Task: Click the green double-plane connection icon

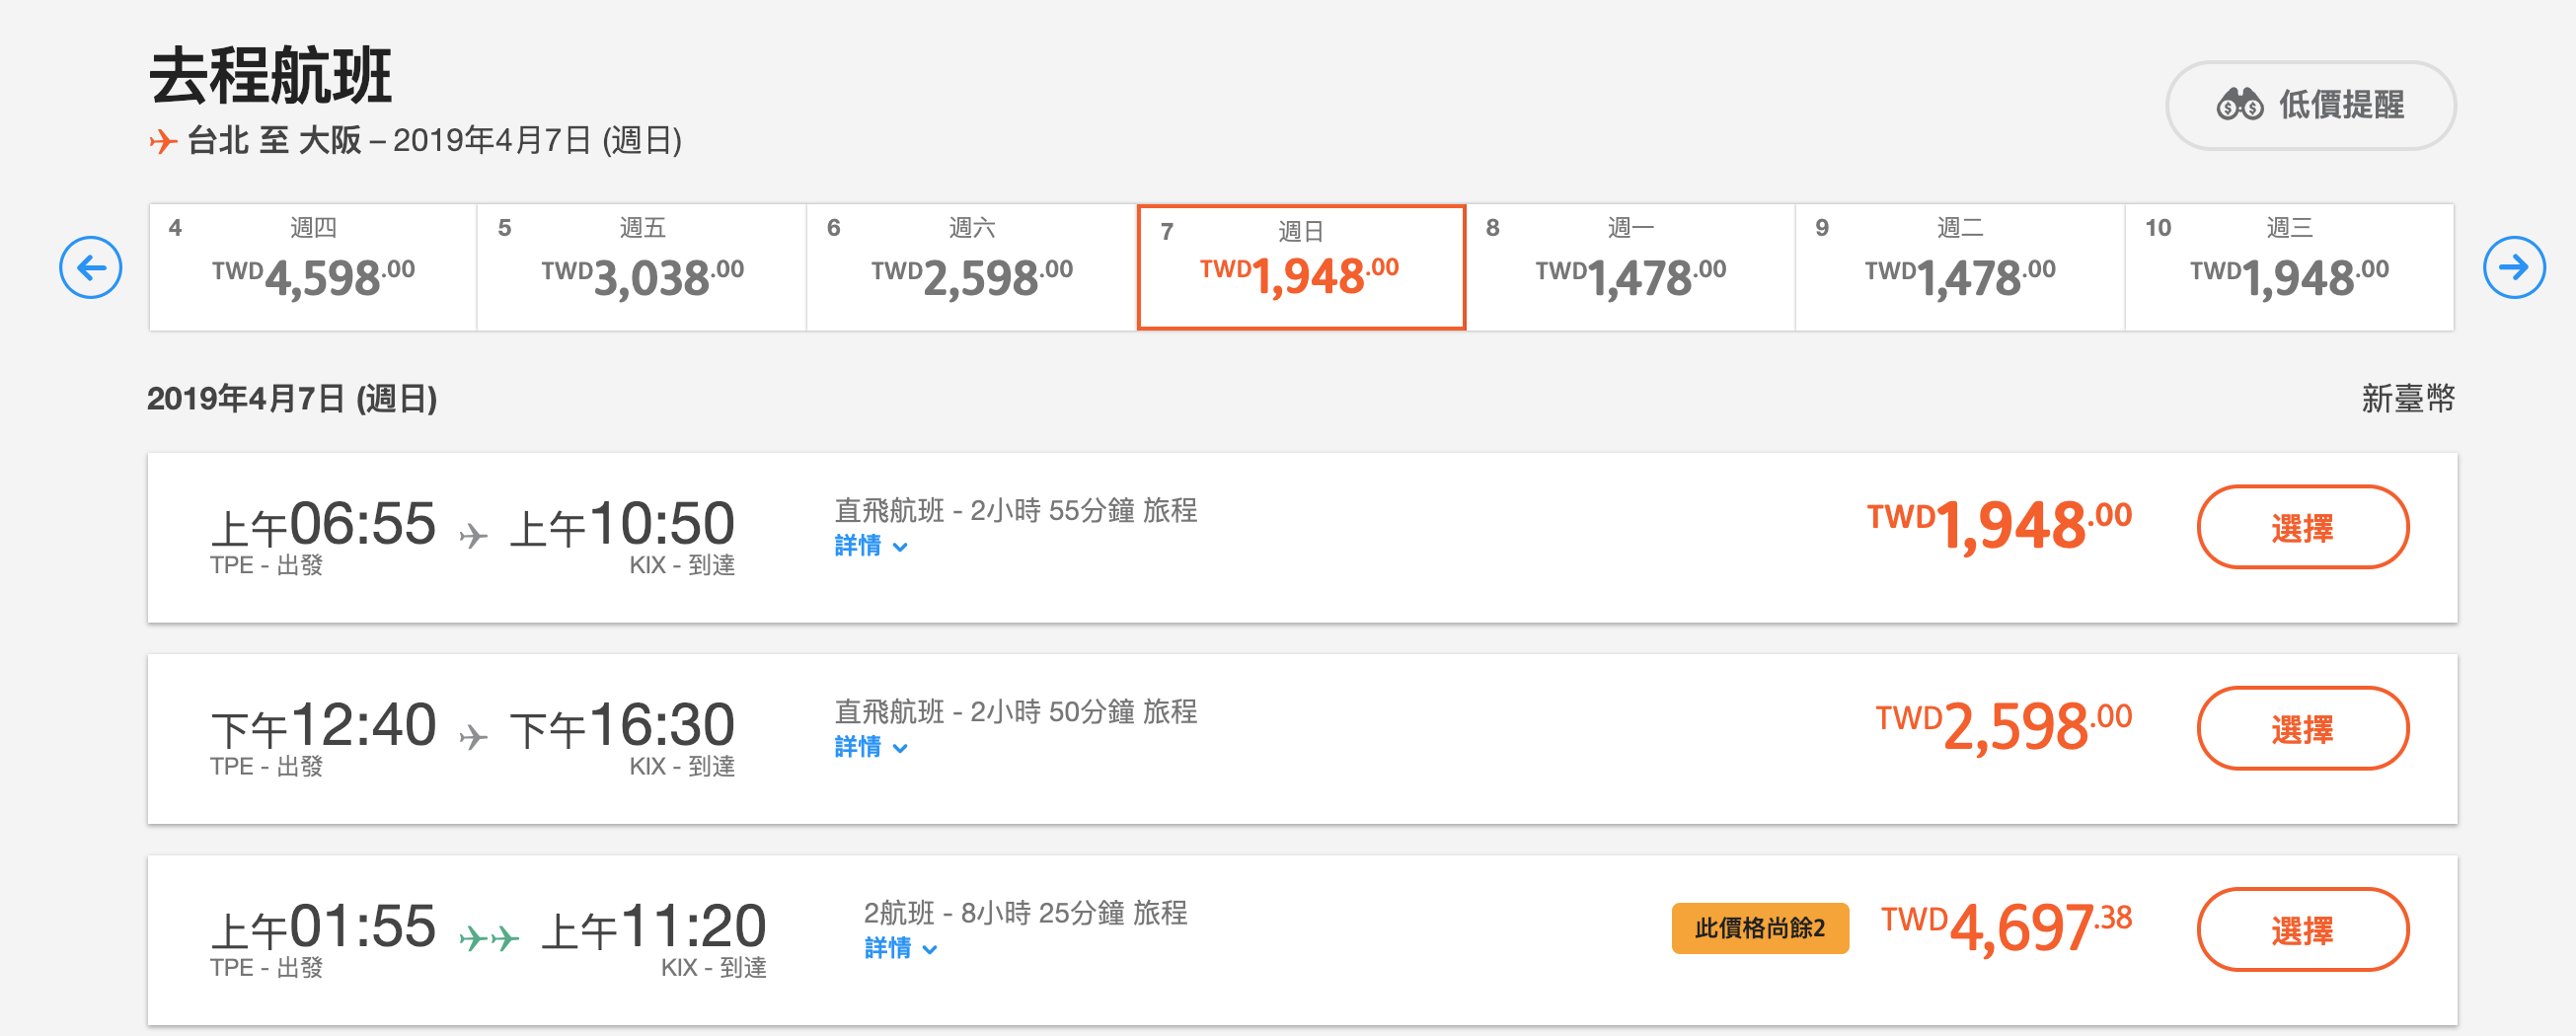Action: (x=489, y=938)
